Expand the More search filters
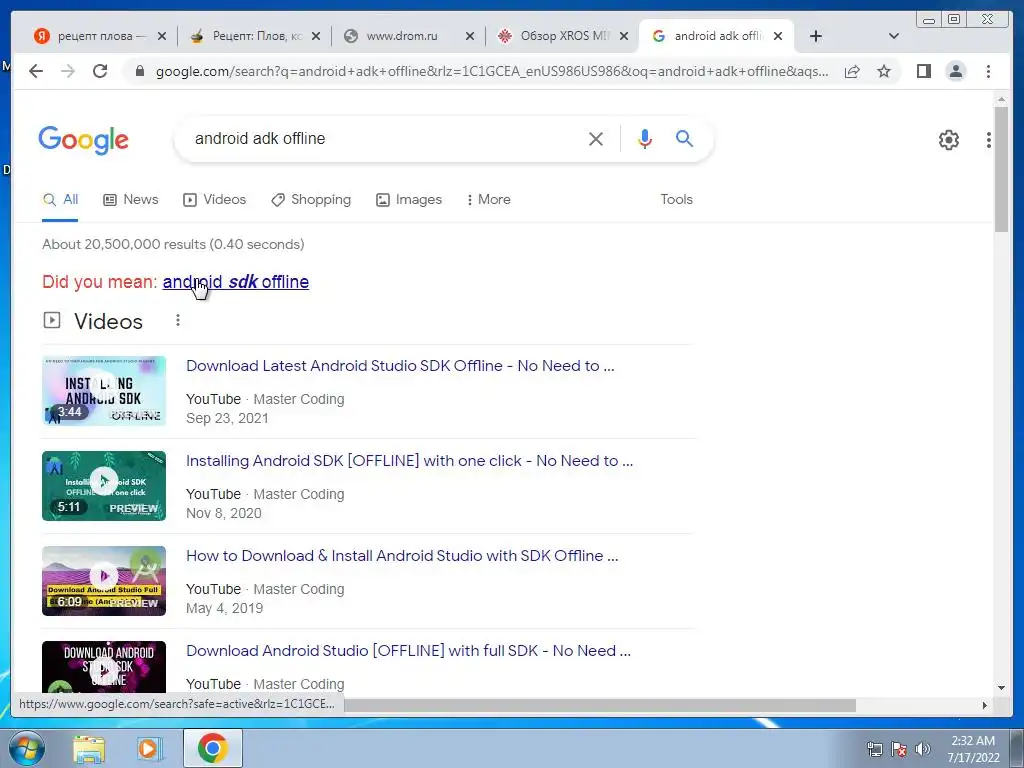The width and height of the screenshot is (1024, 768). pyautogui.click(x=488, y=200)
